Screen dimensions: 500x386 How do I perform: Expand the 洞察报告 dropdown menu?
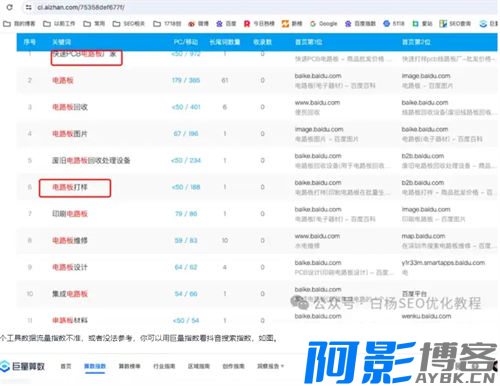pyautogui.click(x=270, y=366)
